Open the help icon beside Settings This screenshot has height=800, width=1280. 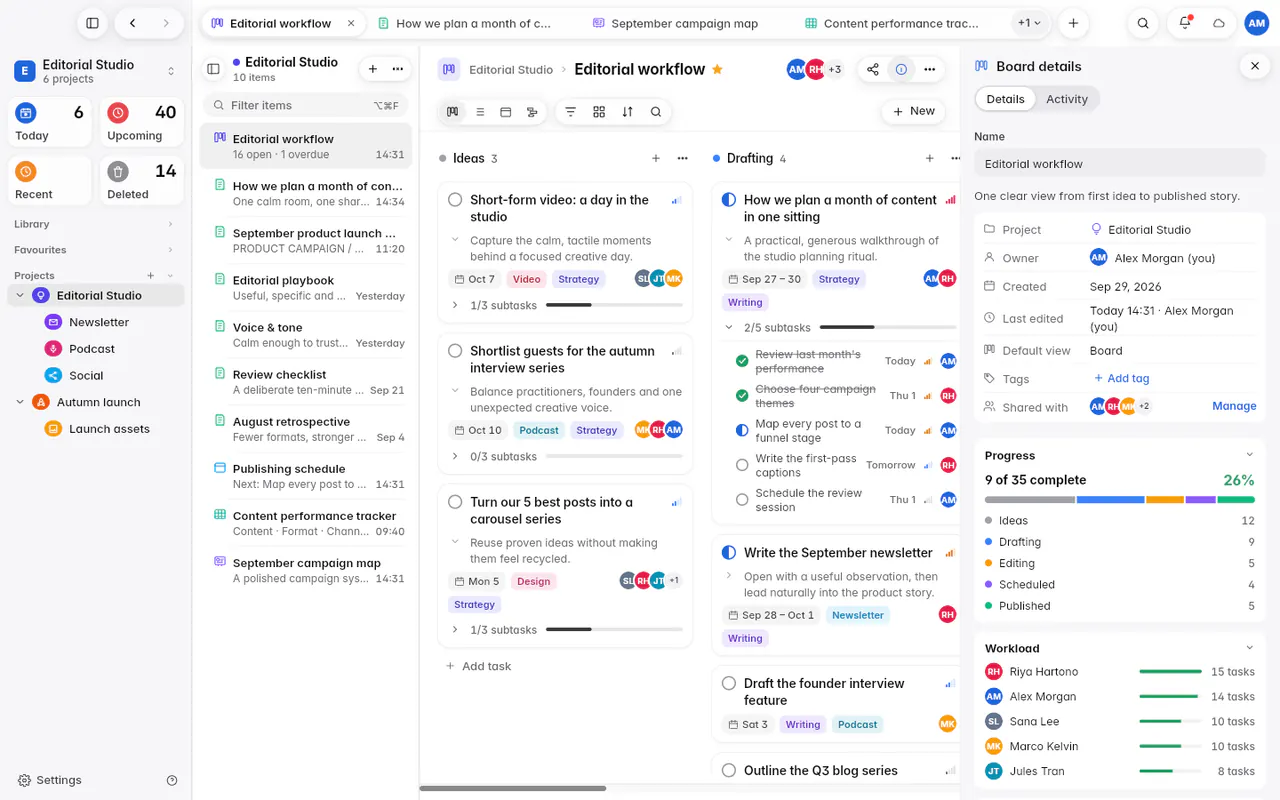pos(172,780)
